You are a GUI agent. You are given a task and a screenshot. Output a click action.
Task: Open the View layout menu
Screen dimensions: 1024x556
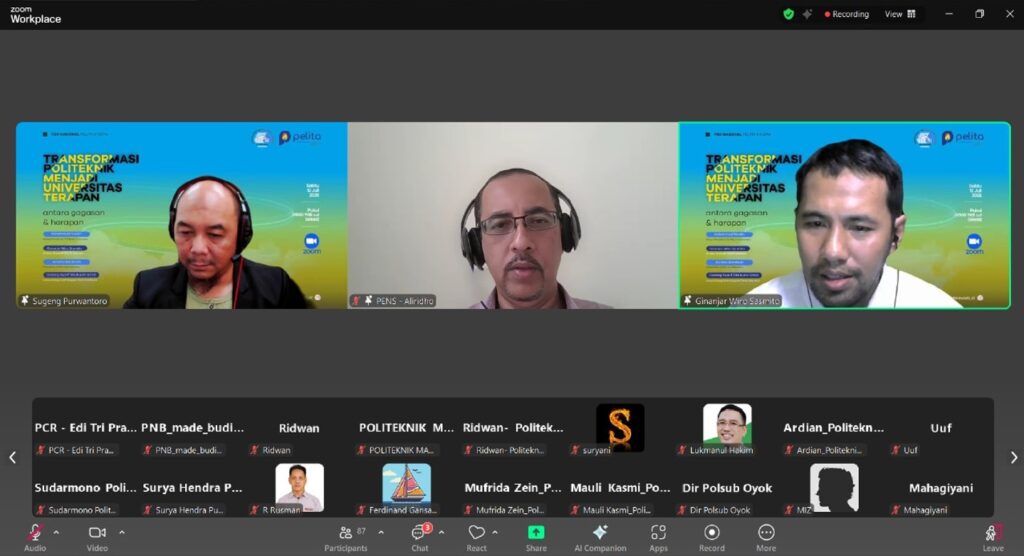click(x=900, y=14)
